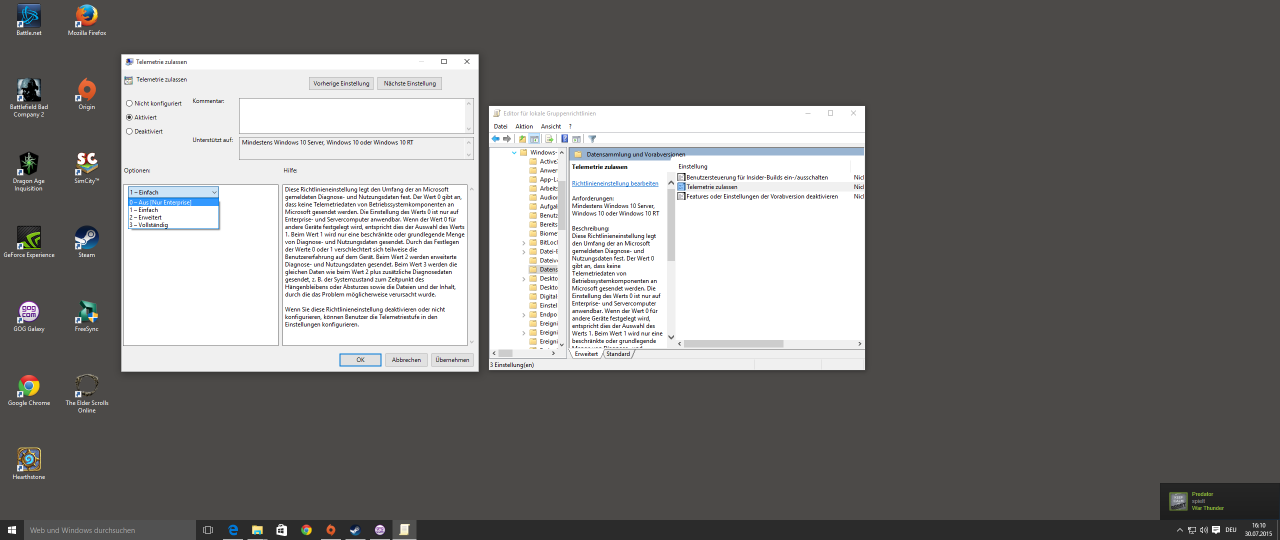The image size is (1280, 540).
Task: Click the filter funnel toolbar icon
Action: 592,139
